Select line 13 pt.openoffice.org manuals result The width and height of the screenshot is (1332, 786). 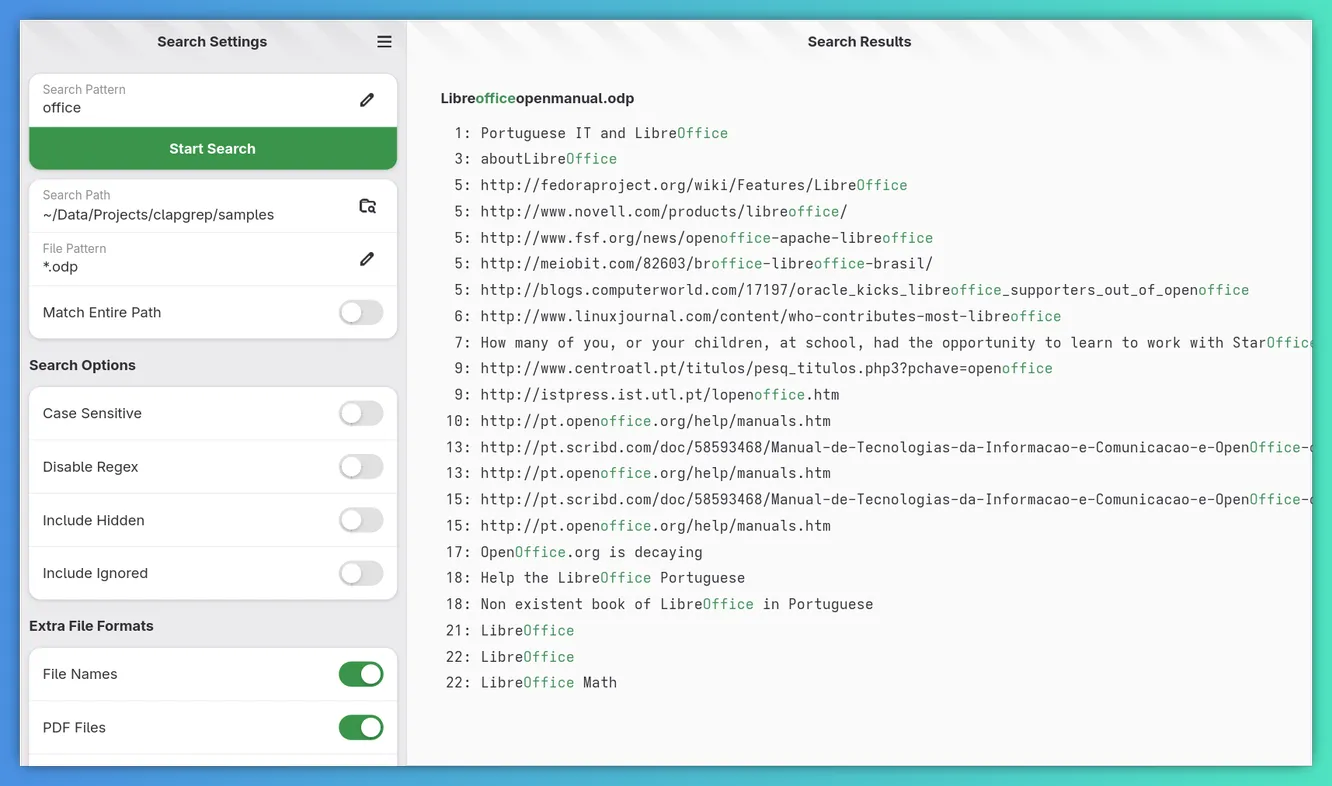(655, 473)
